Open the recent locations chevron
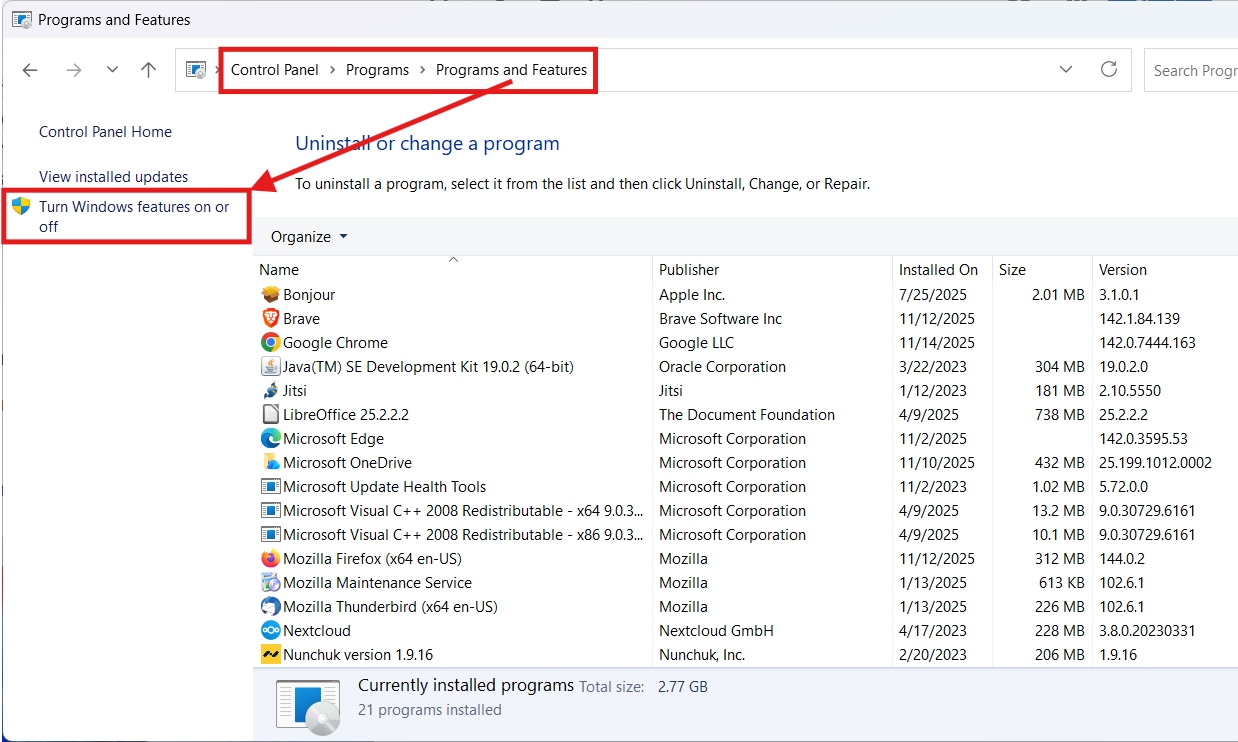The width and height of the screenshot is (1238, 742). 112,70
